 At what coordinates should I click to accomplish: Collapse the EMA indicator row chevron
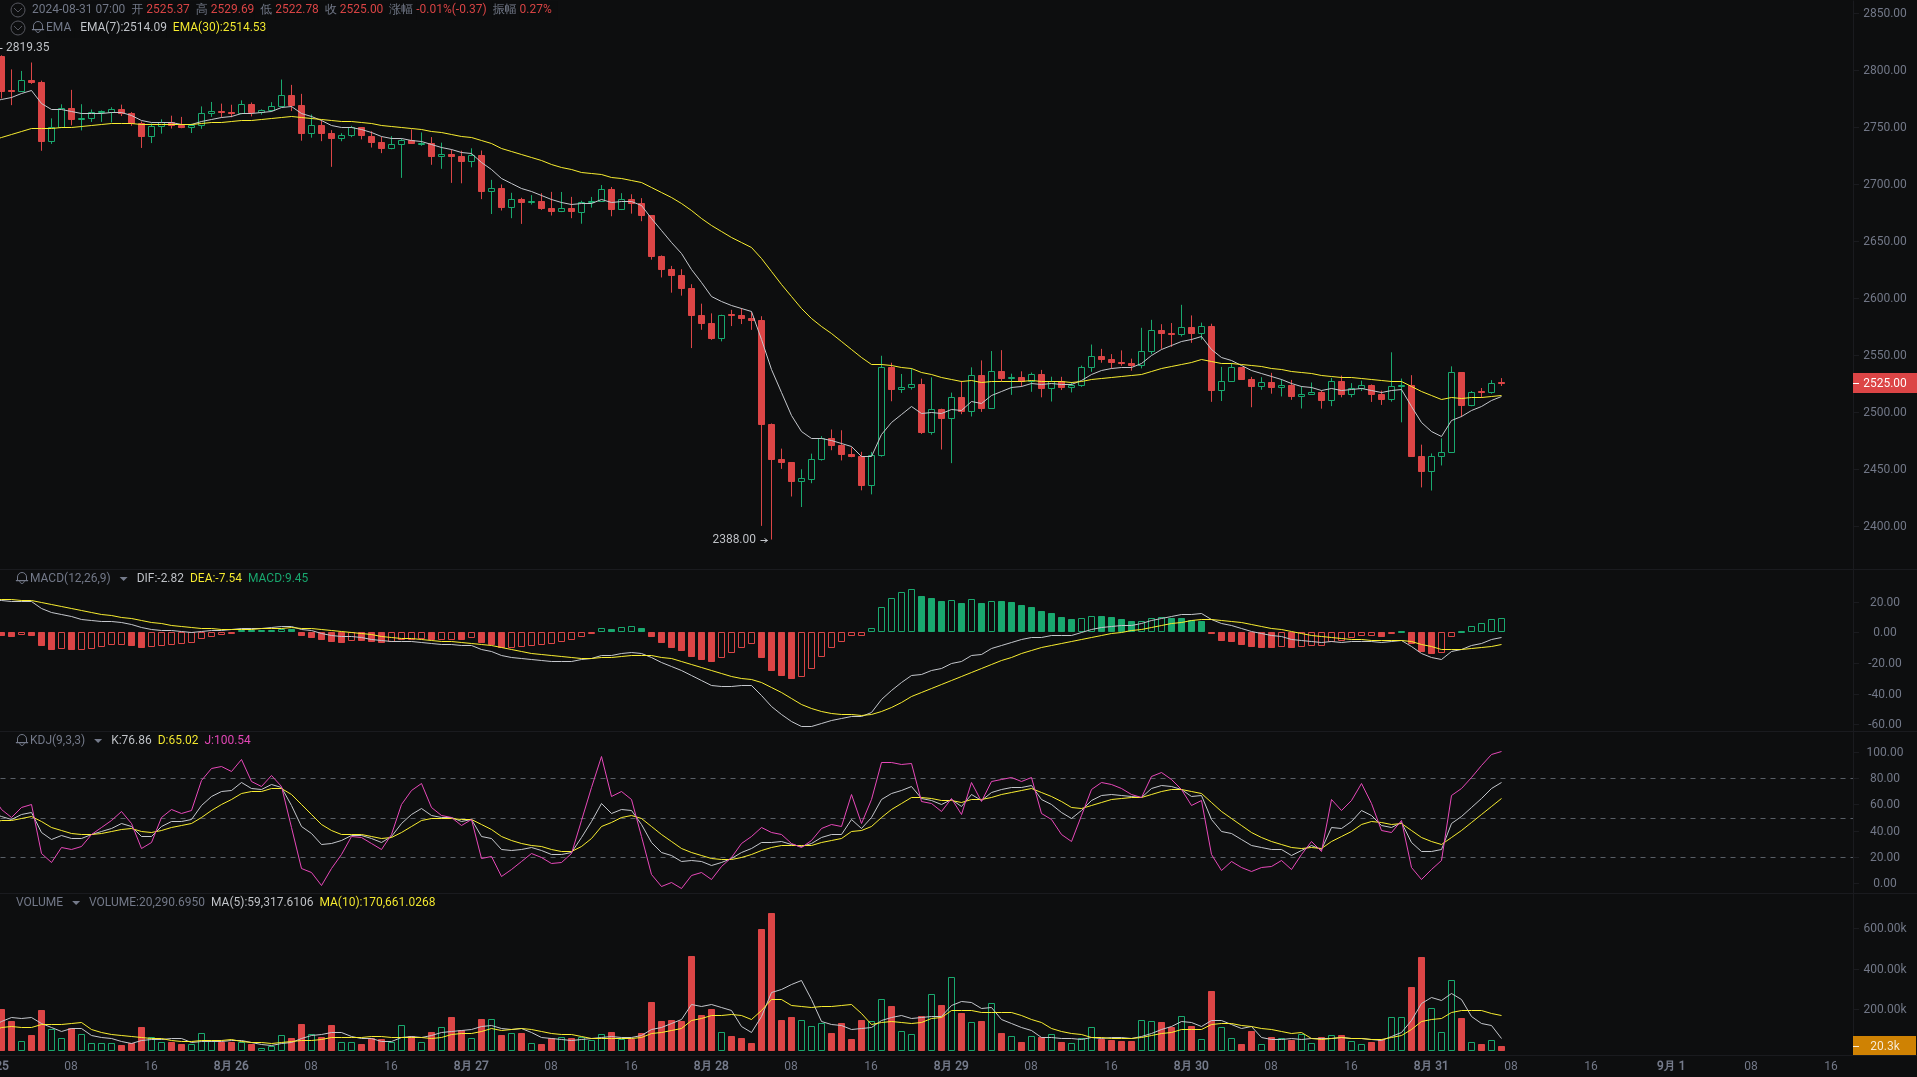coord(17,28)
